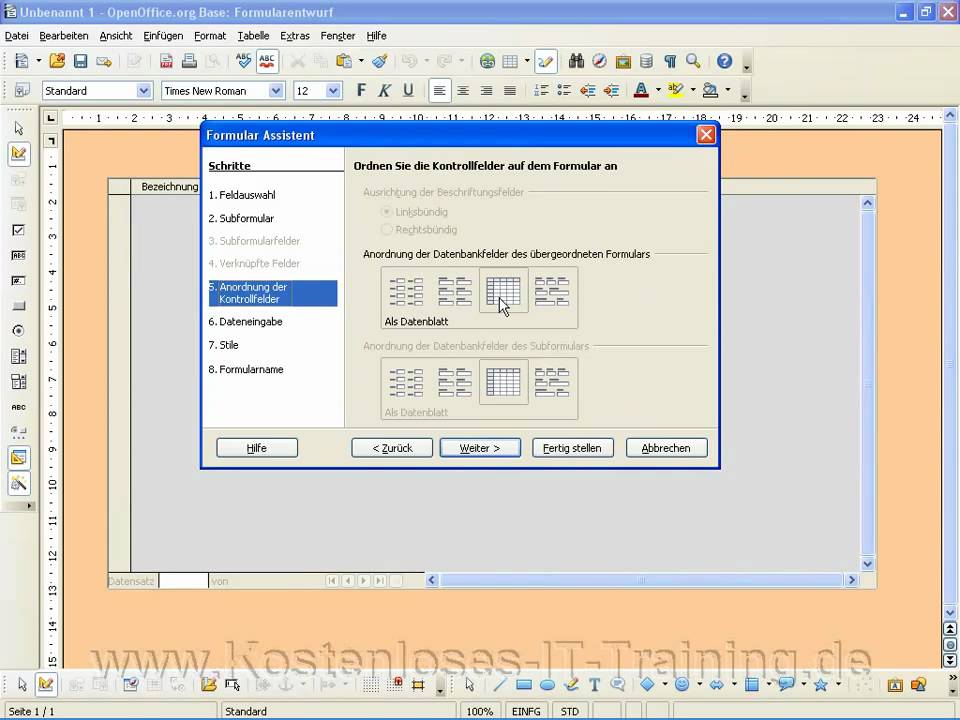Select the Check Box form control
This screenshot has height=720, width=960.
[x=18, y=230]
